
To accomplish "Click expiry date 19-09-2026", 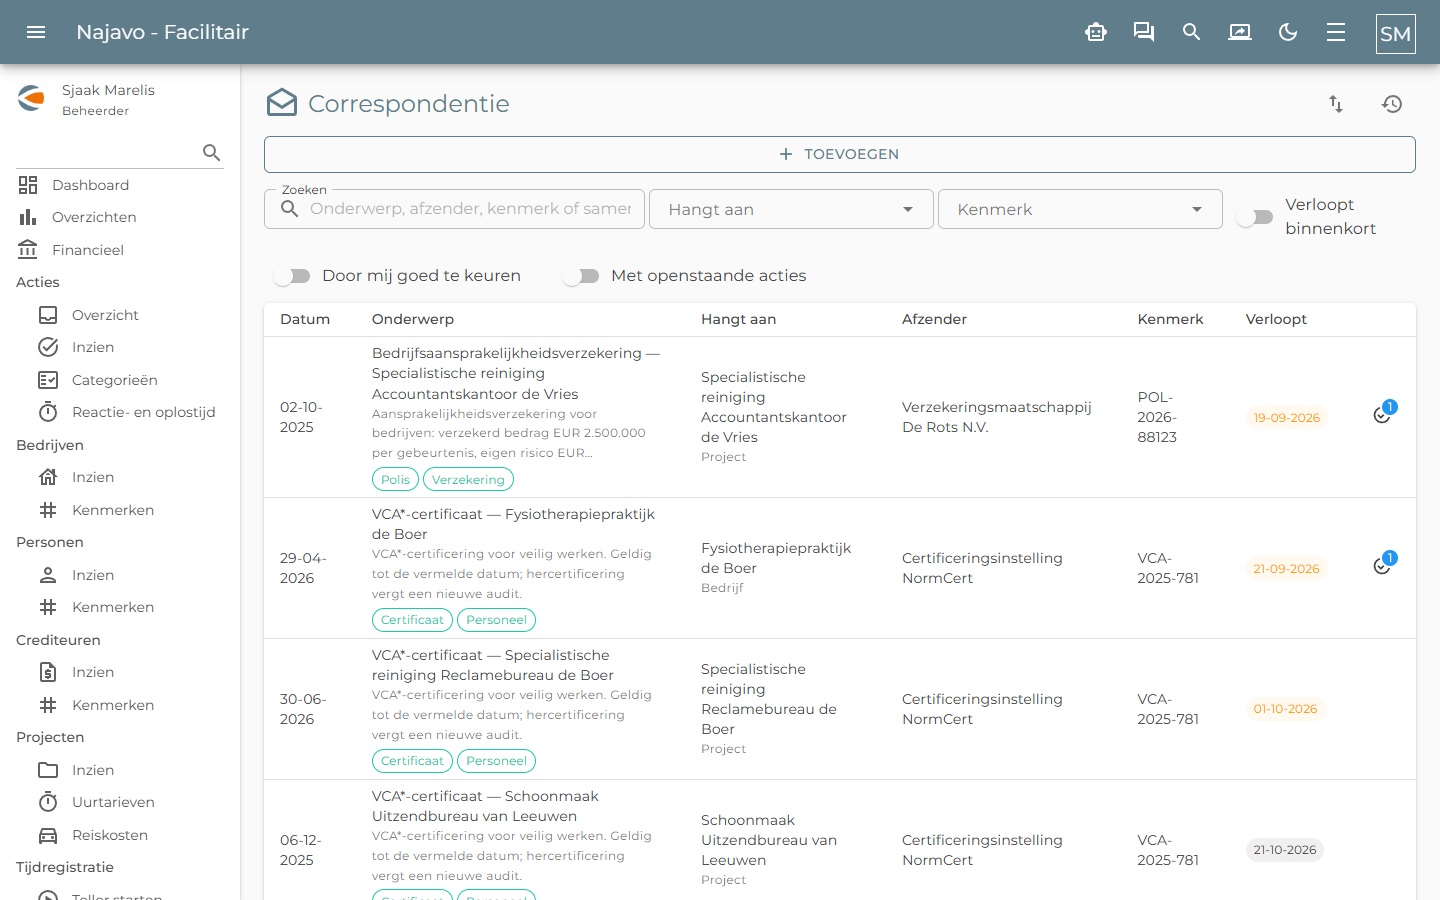I will click(1286, 418).
